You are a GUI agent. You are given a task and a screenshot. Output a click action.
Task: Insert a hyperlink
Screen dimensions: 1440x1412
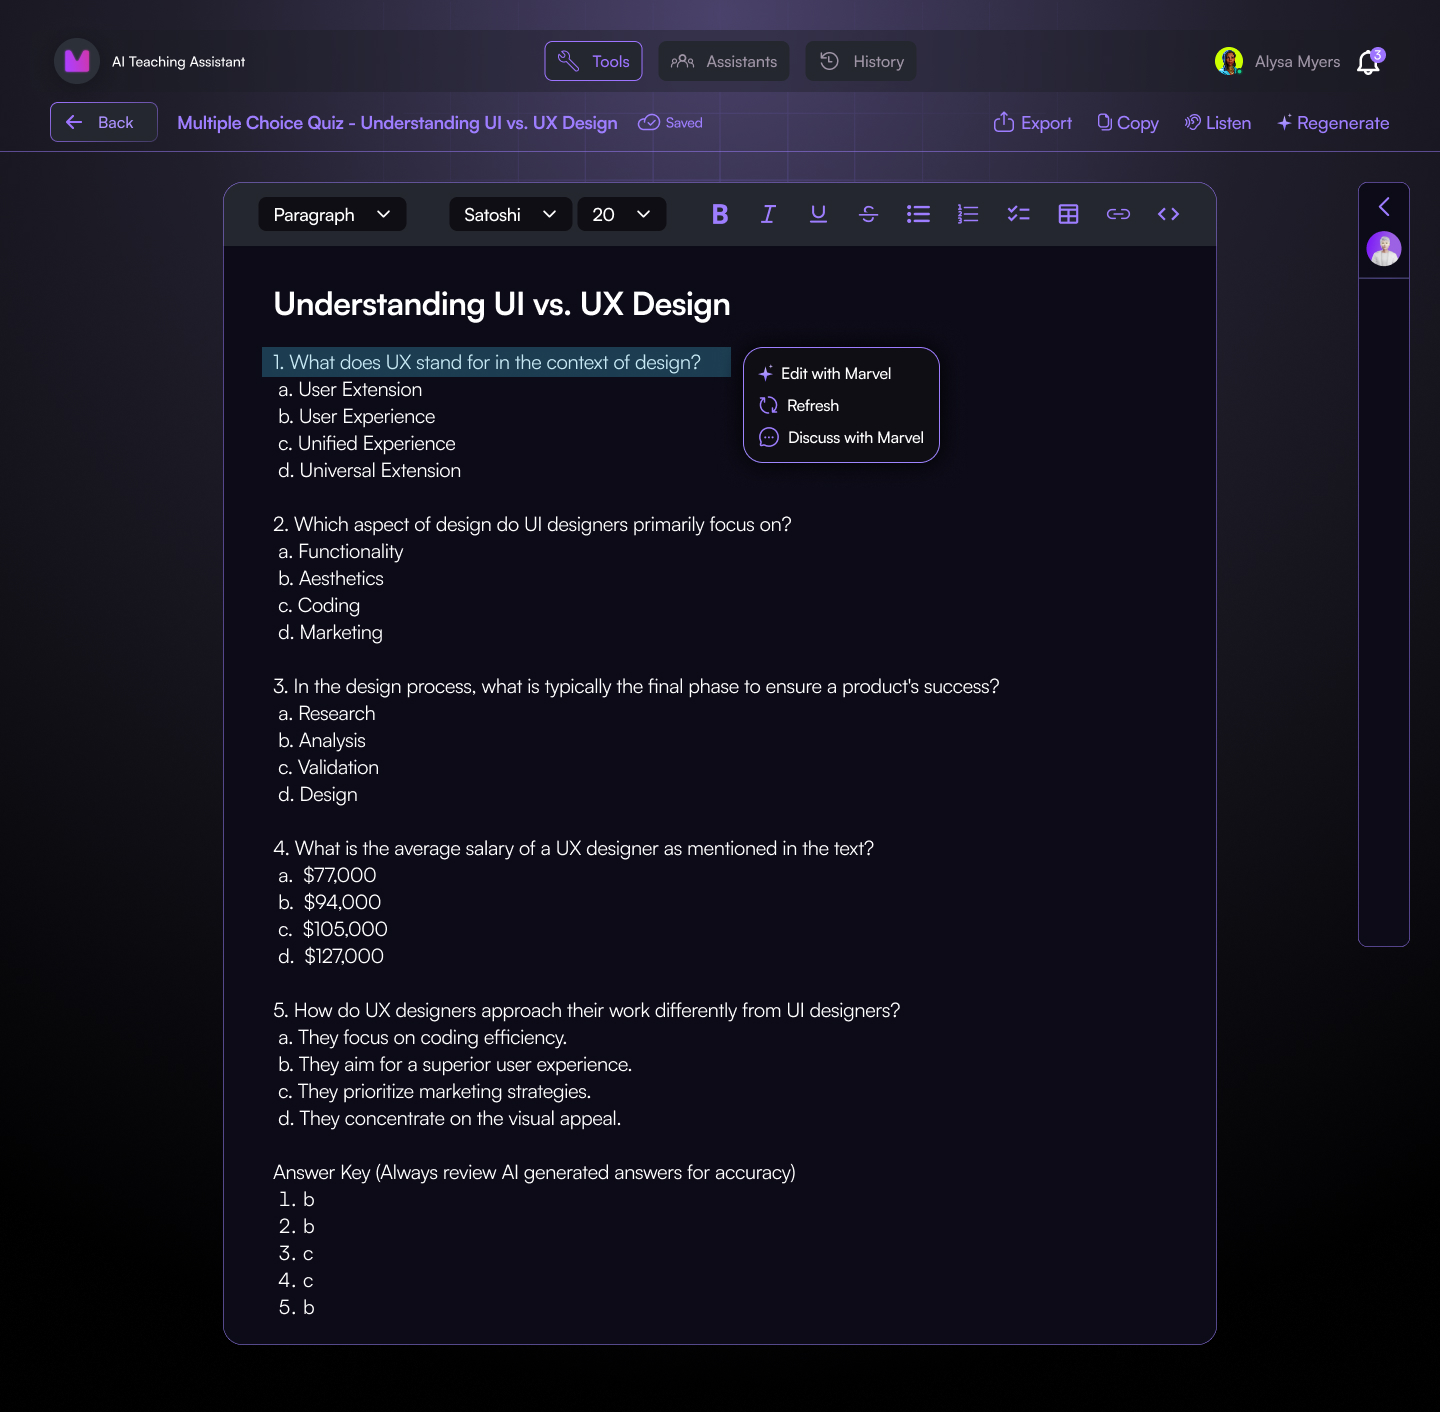click(x=1118, y=213)
